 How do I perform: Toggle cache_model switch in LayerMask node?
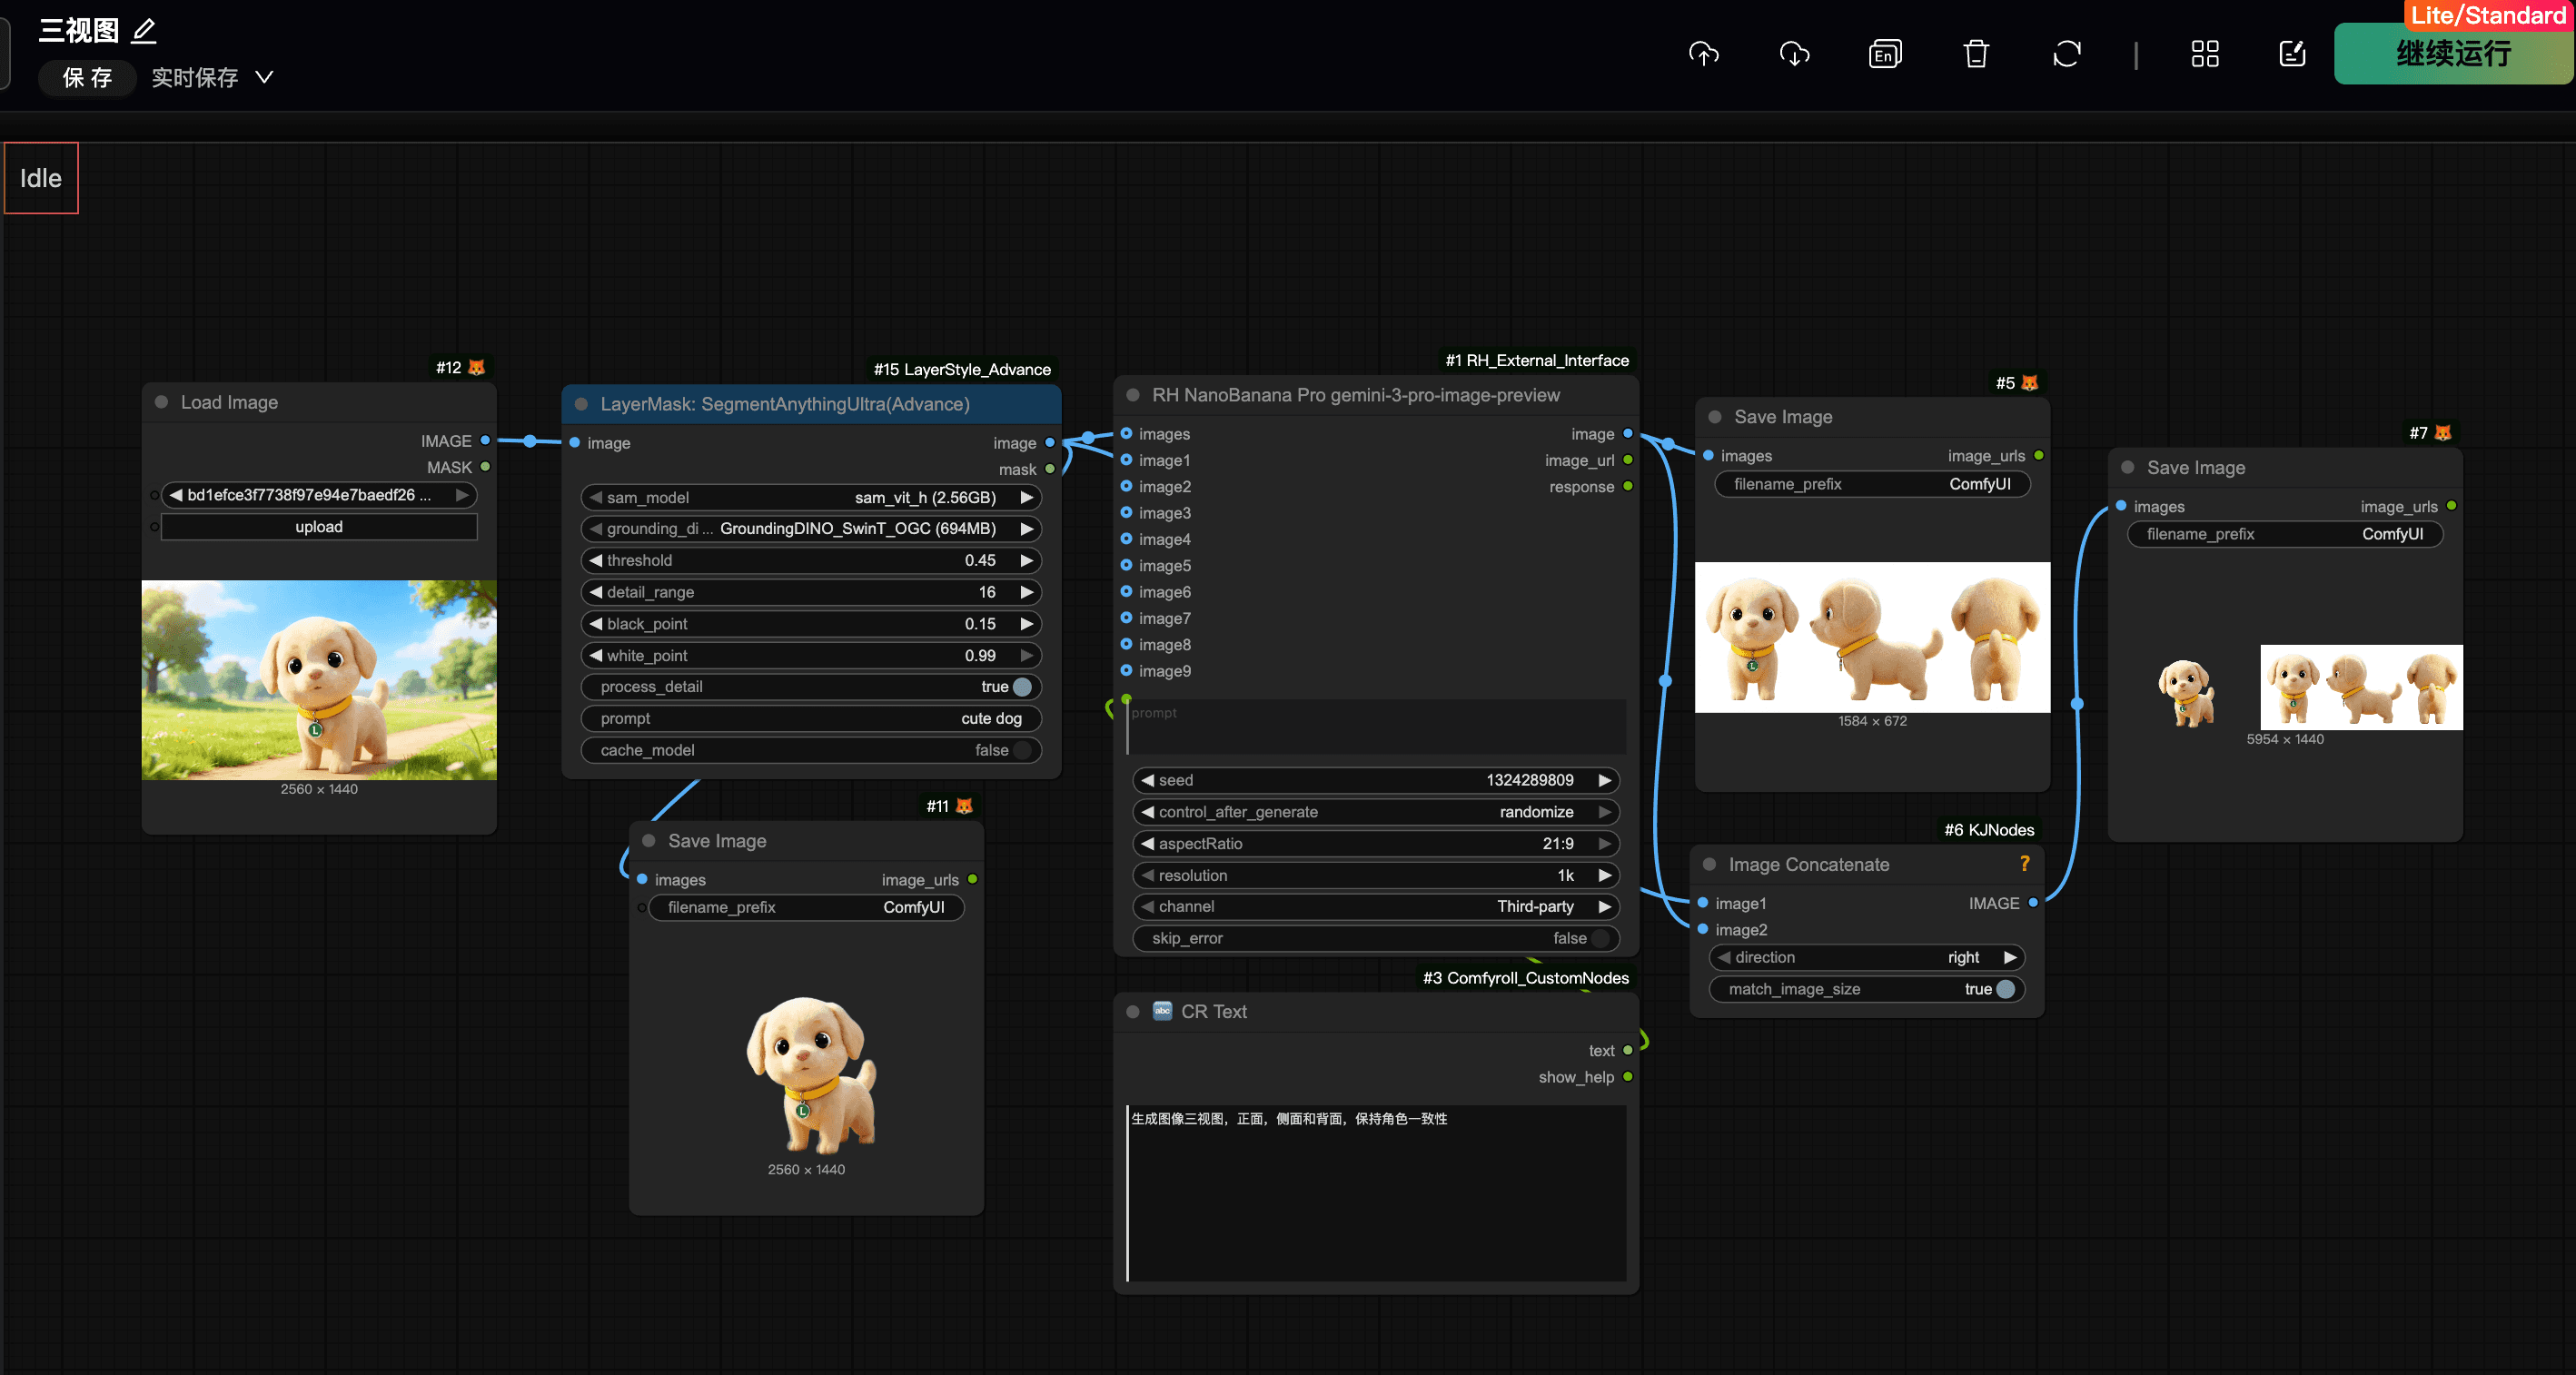[x=1022, y=750]
